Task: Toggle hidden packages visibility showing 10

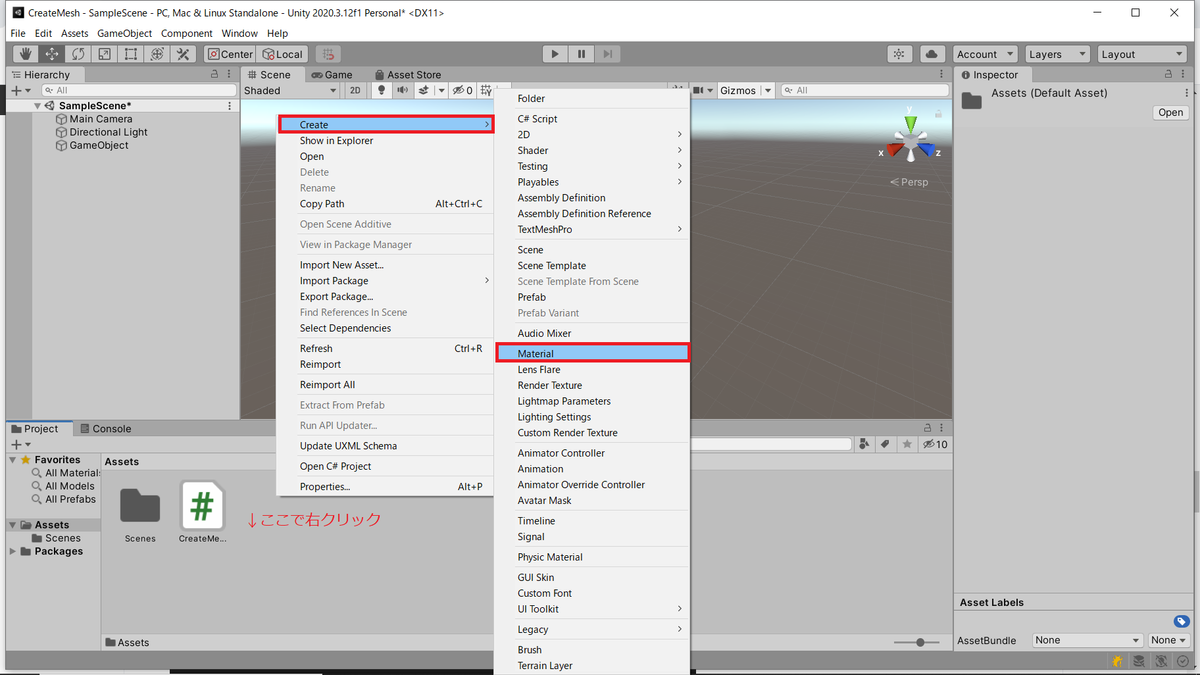Action: click(x=935, y=444)
